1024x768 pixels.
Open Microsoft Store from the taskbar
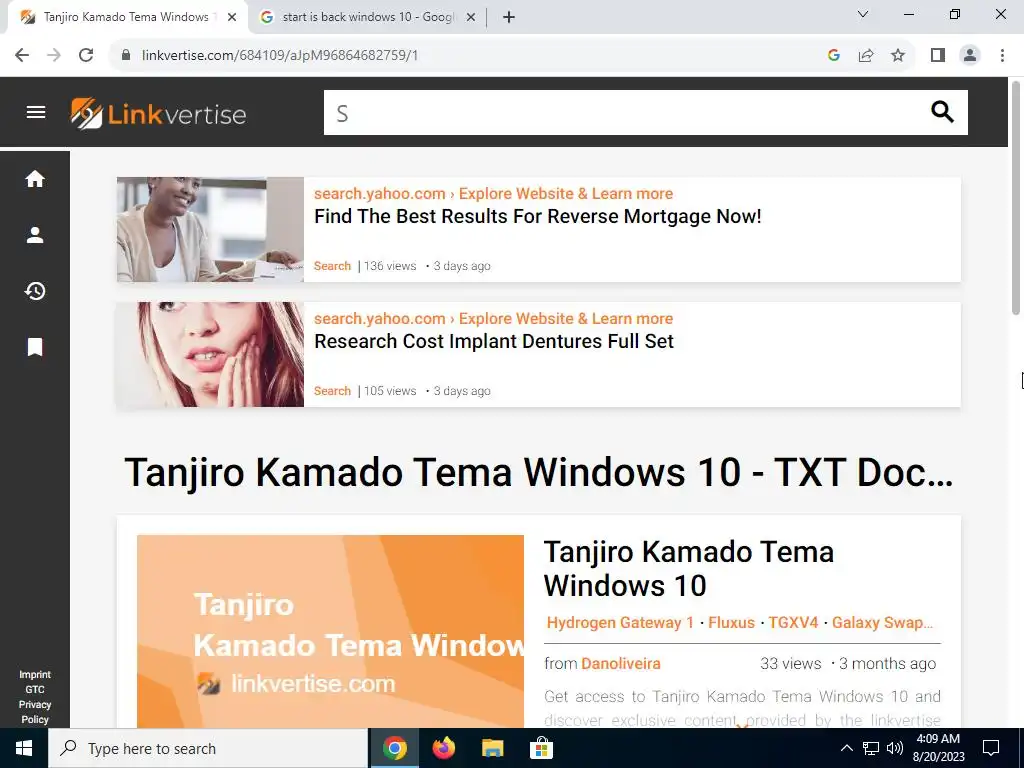pyautogui.click(x=541, y=748)
